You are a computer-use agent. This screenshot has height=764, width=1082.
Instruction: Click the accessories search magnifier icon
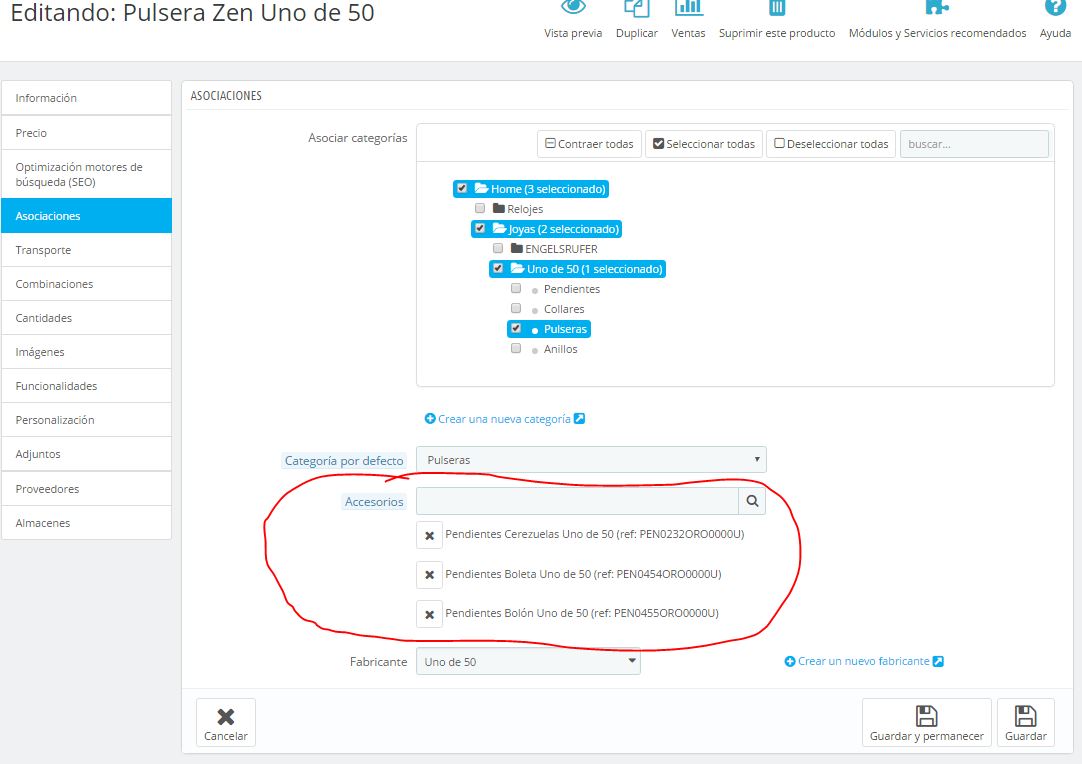tap(752, 502)
